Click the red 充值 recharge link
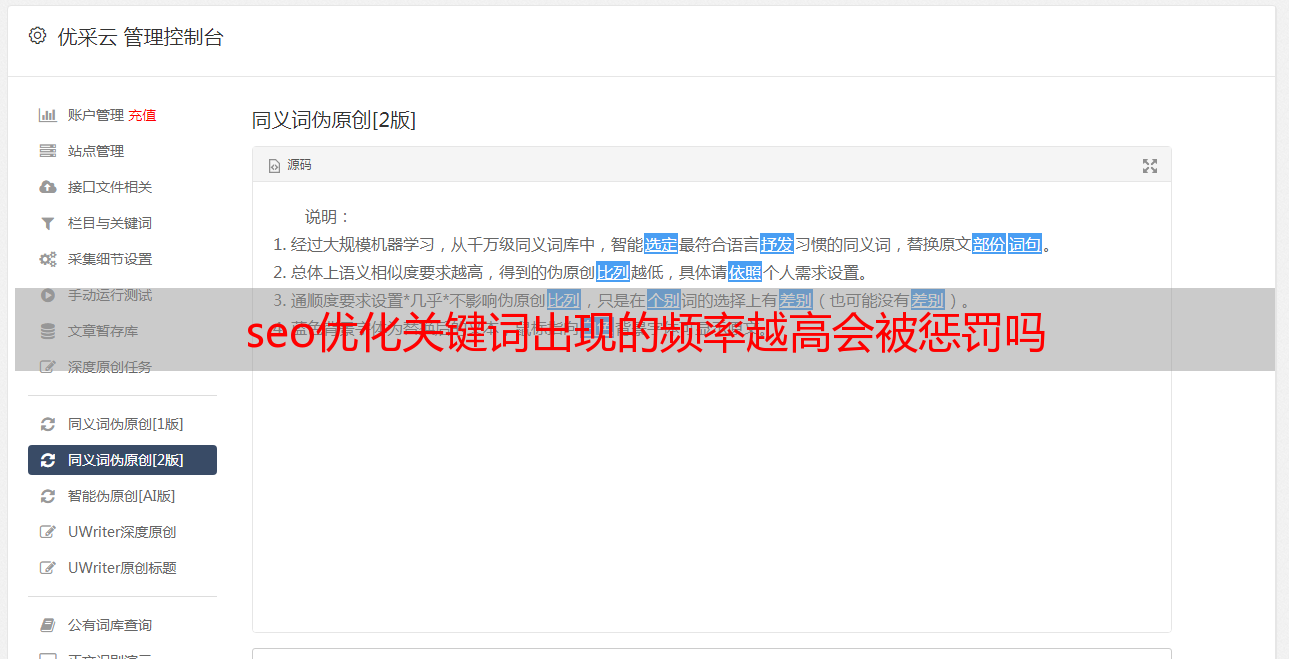Screen dimensions: 1289x659 (x=142, y=115)
